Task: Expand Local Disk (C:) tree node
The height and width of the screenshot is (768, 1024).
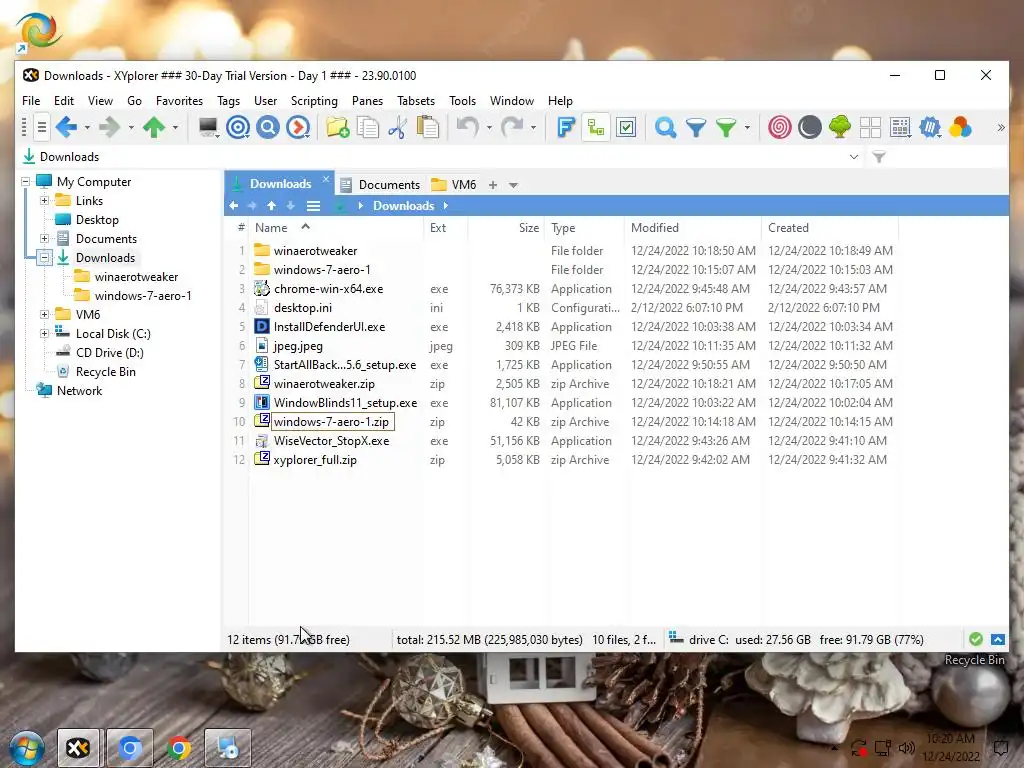Action: [x=44, y=333]
